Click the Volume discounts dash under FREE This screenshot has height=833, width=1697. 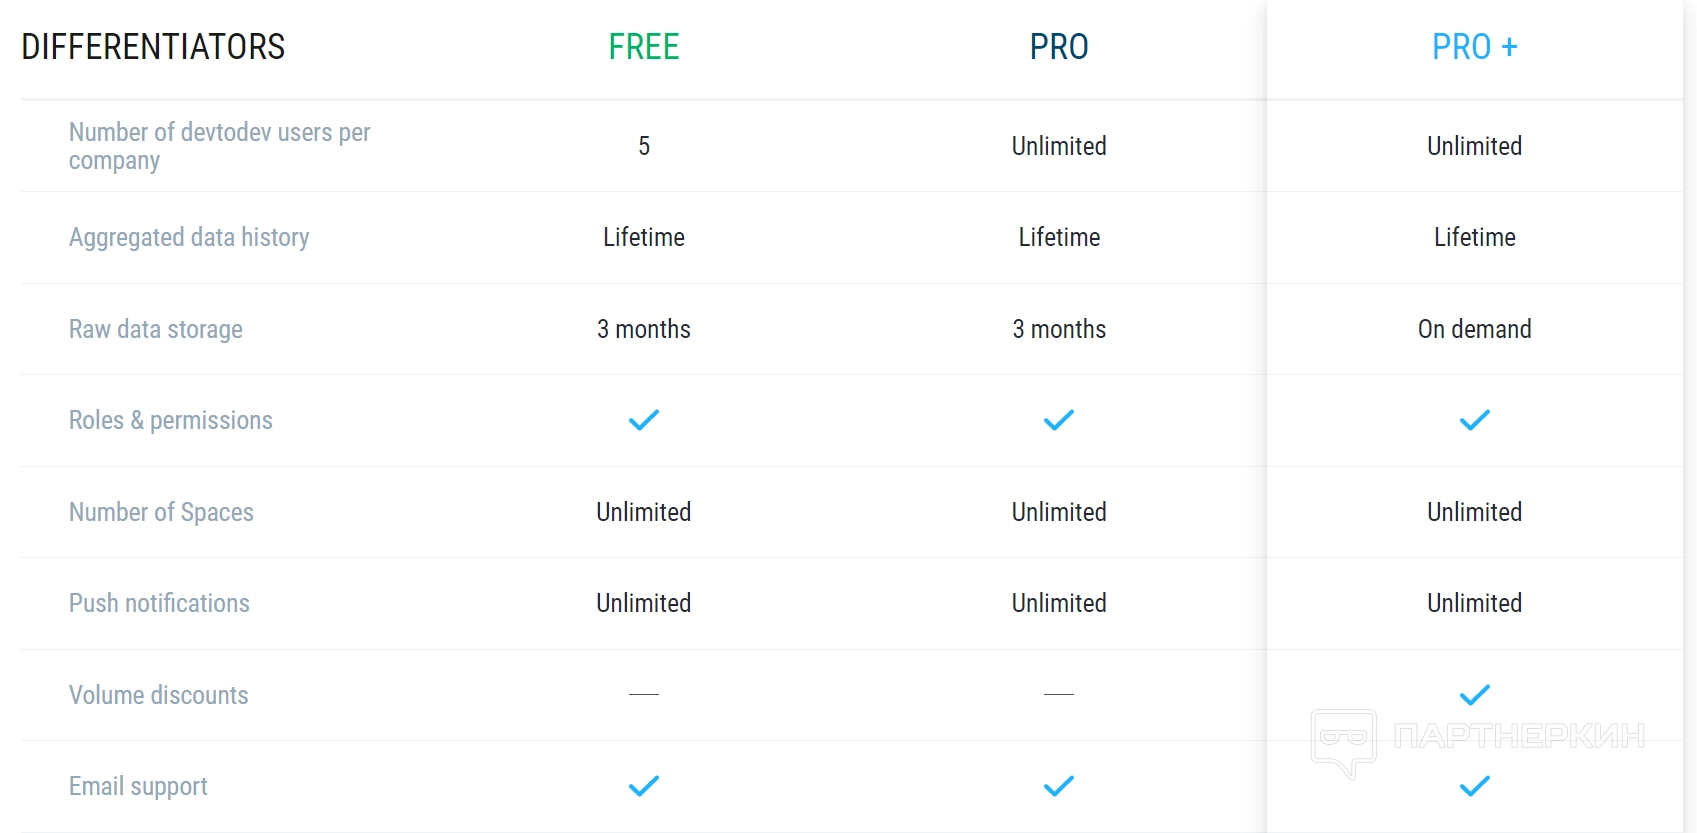click(x=644, y=694)
